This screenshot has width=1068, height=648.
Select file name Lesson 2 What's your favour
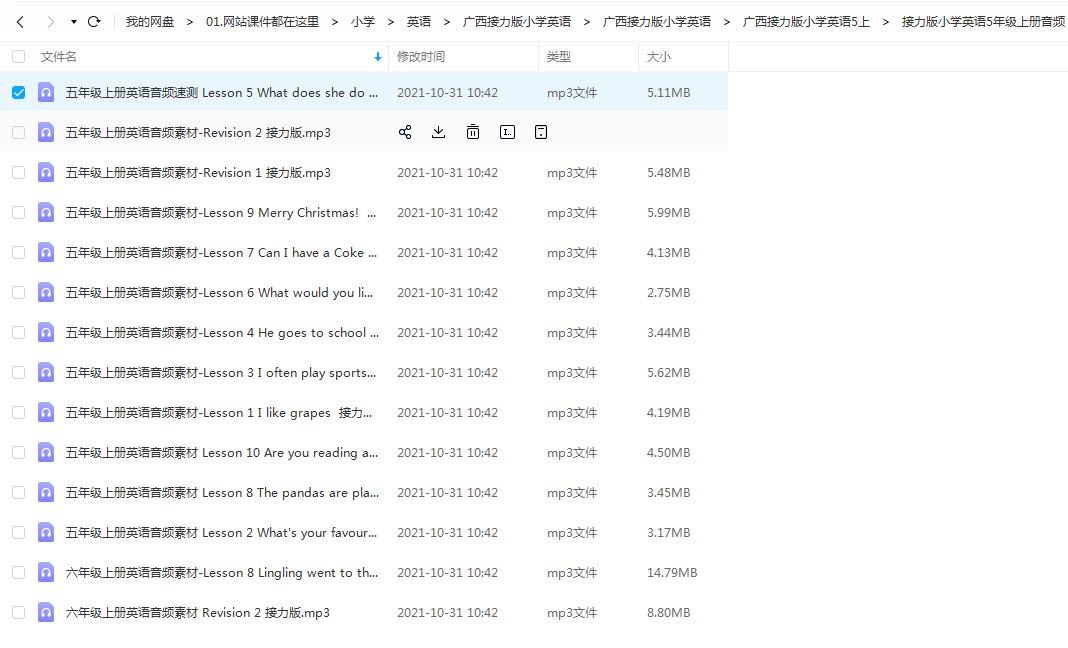(x=221, y=533)
